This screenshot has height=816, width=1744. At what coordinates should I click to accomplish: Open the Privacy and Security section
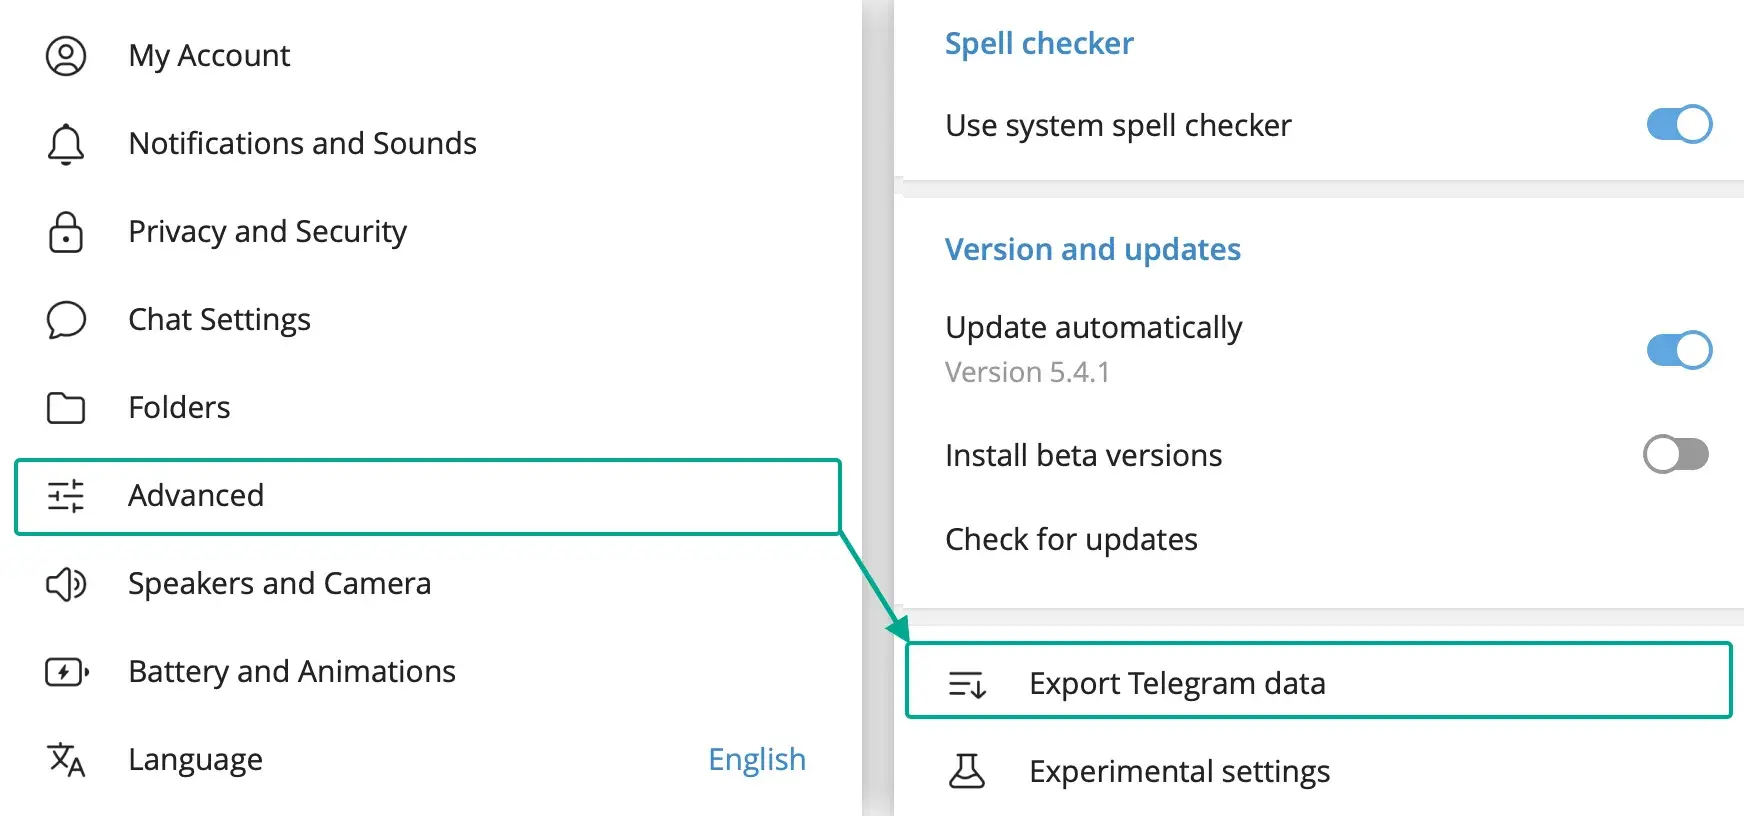(267, 232)
